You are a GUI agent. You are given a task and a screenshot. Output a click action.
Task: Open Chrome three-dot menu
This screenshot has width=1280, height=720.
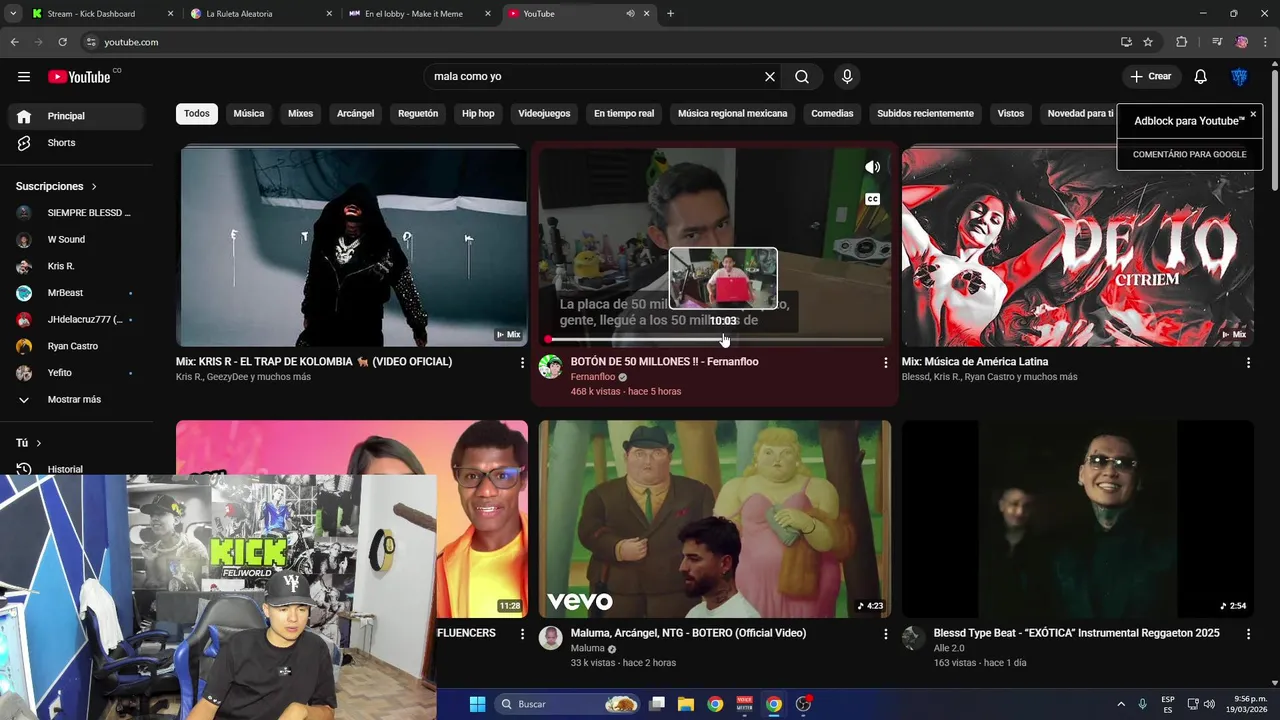tap(1265, 42)
